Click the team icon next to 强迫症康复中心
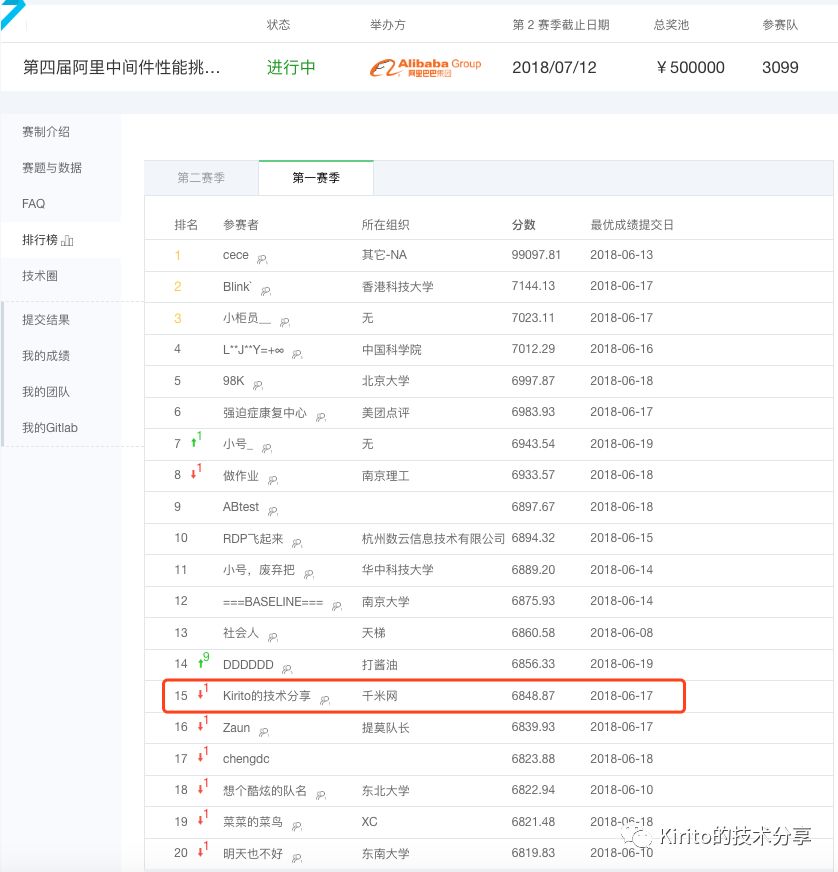The height and width of the screenshot is (872, 838). click(x=321, y=417)
